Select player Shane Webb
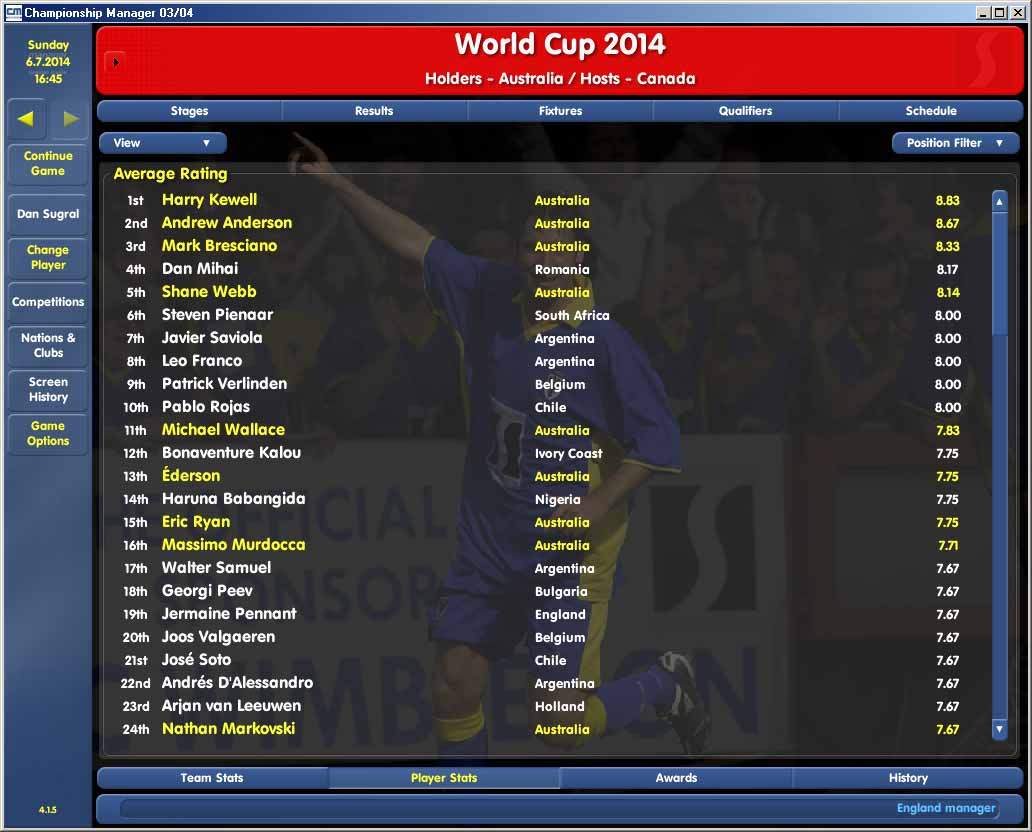The width and height of the screenshot is (1032, 832). pos(209,292)
